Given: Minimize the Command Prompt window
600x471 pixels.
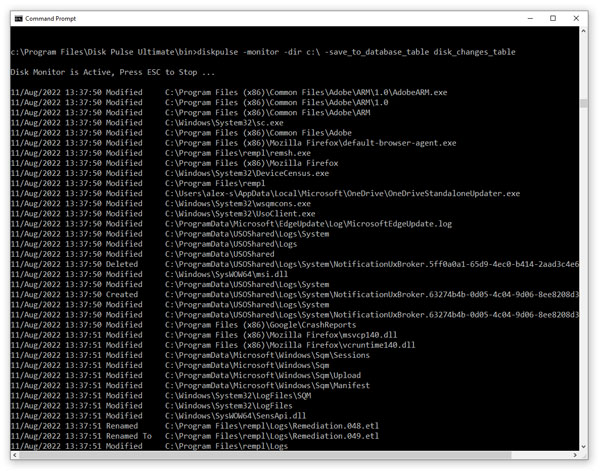Looking at the screenshot, I should pos(530,18).
